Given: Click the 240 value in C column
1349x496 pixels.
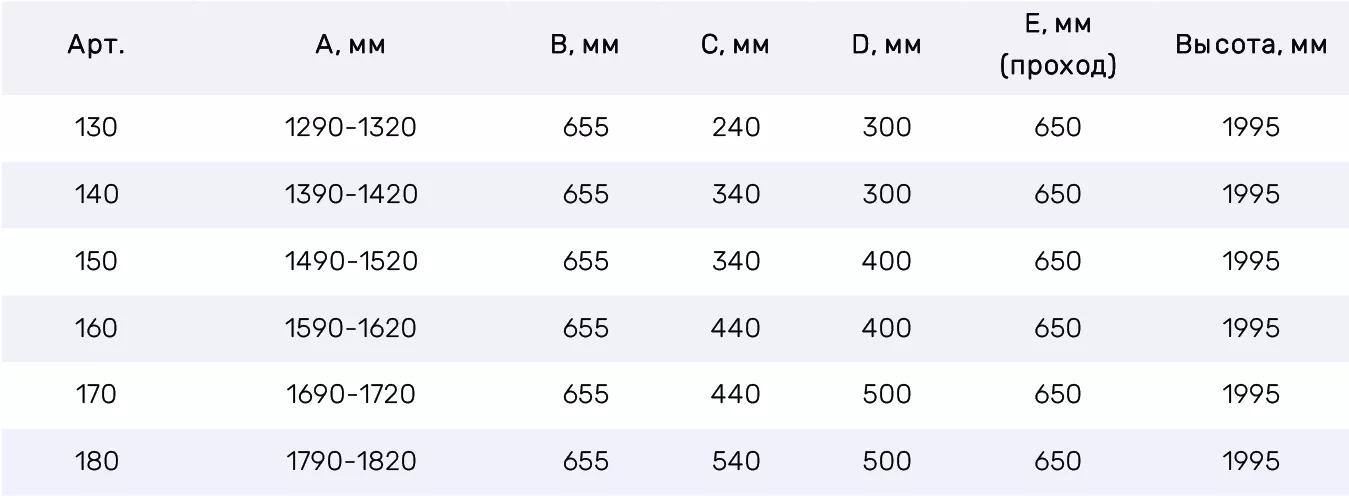Looking at the screenshot, I should pyautogui.click(x=736, y=128).
